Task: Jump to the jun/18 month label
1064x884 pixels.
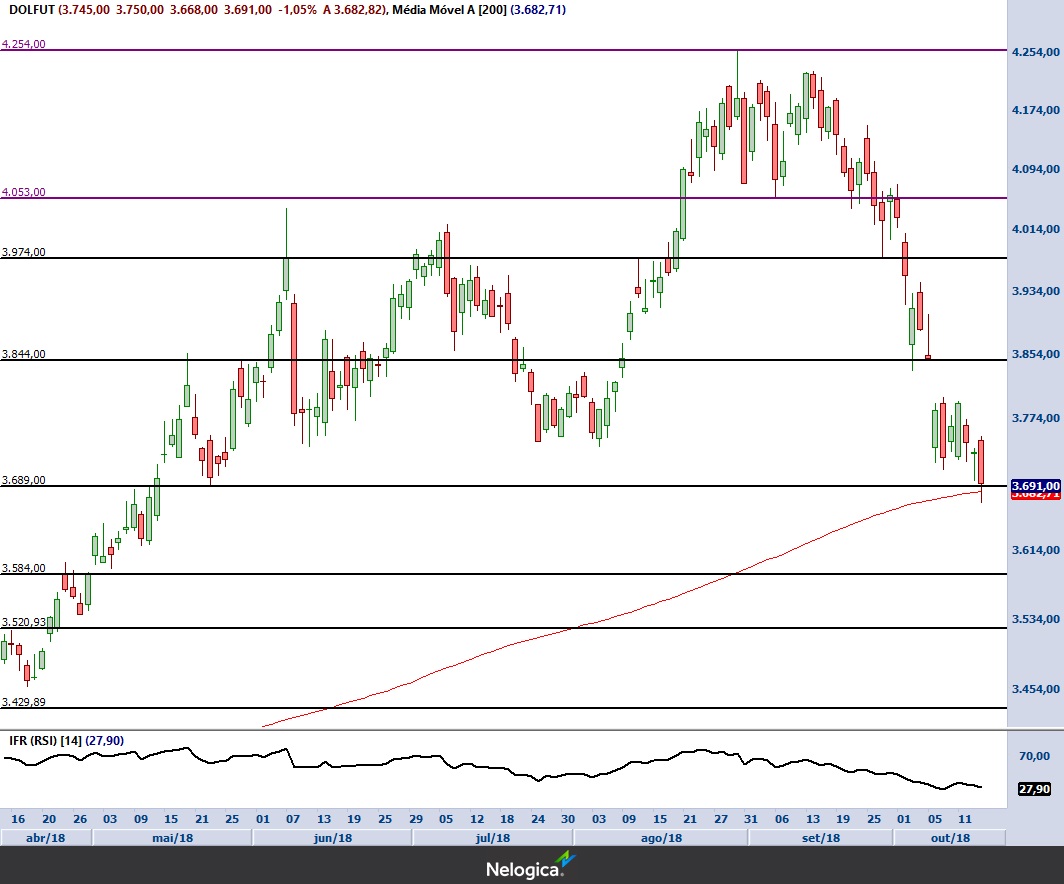Action: pyautogui.click(x=333, y=837)
